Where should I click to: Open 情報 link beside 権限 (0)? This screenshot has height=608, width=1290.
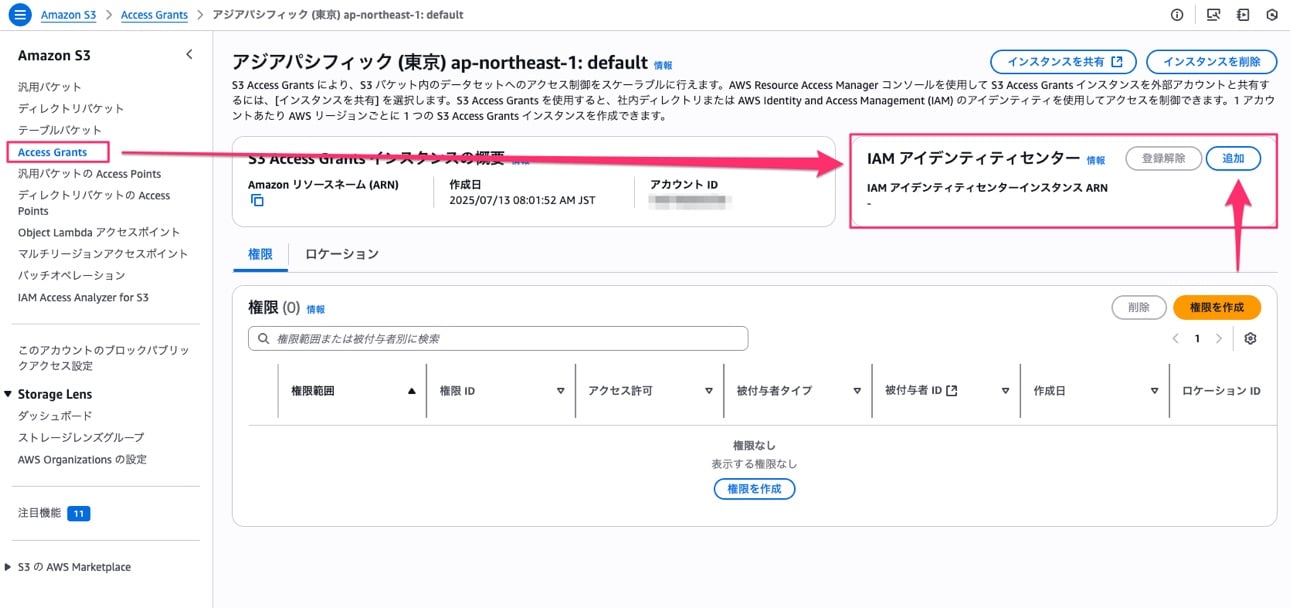316,310
